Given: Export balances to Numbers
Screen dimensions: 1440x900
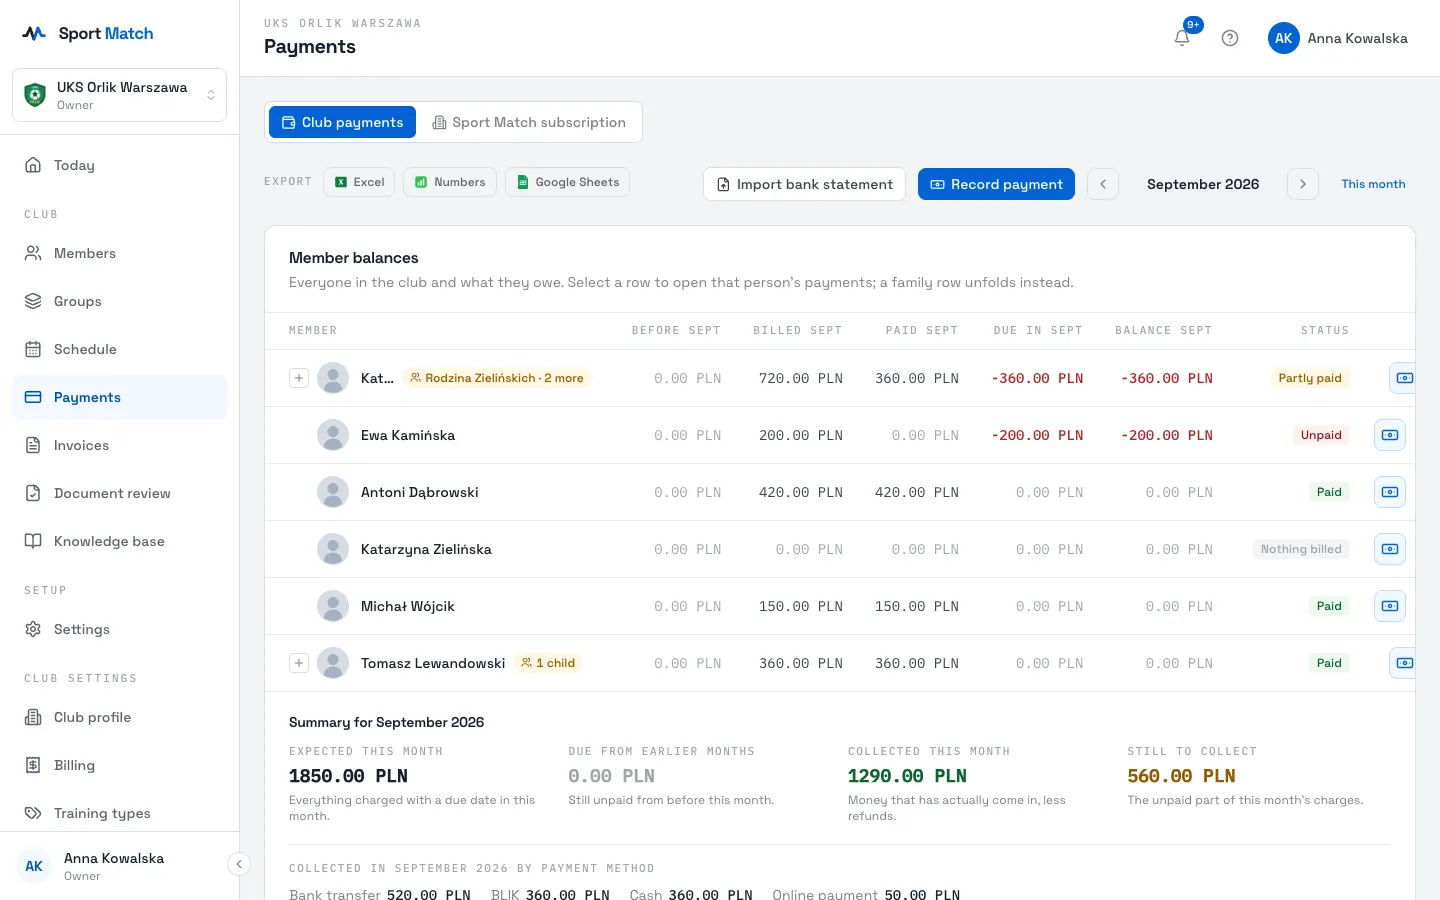Looking at the screenshot, I should (x=450, y=182).
